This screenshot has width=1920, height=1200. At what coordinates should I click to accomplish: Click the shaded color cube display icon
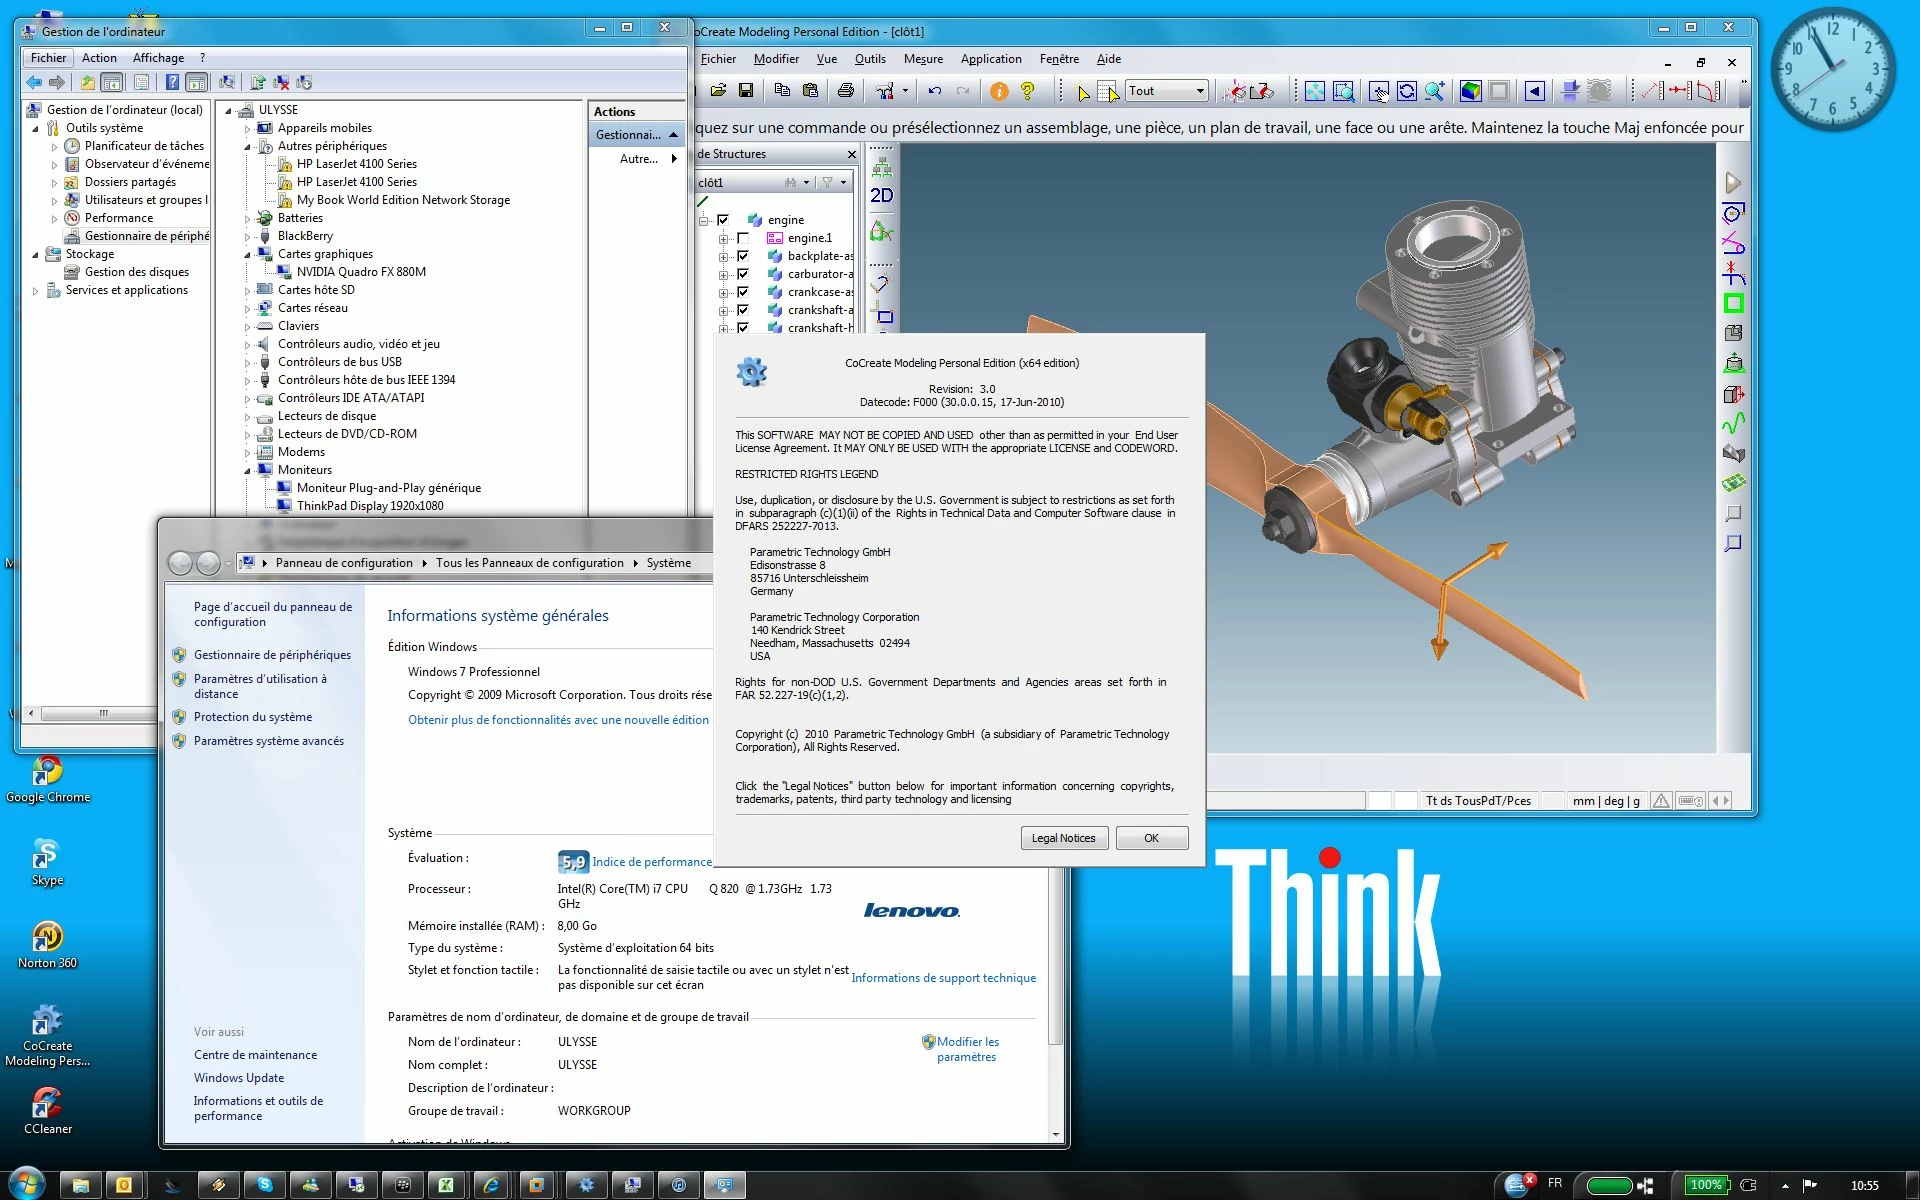point(1470,91)
